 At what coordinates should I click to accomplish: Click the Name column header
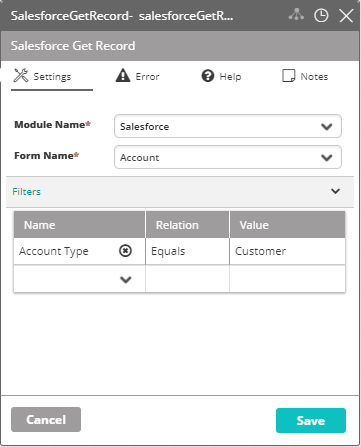click(x=79, y=225)
